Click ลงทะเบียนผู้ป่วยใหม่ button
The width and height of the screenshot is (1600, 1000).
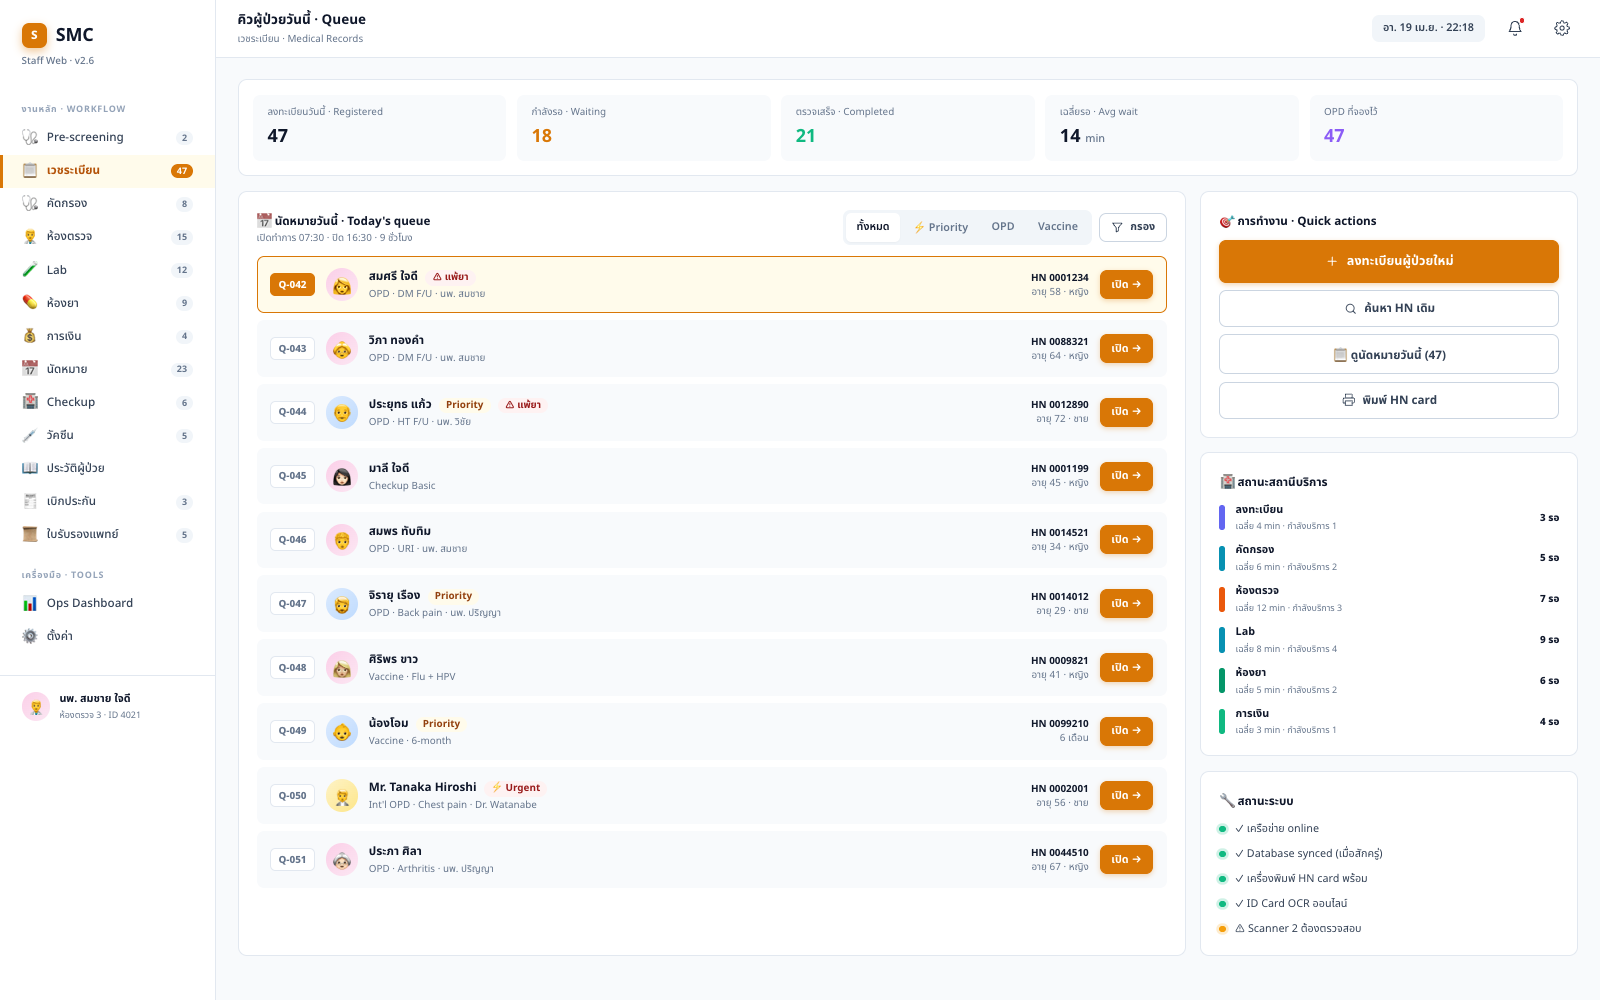point(1389,261)
